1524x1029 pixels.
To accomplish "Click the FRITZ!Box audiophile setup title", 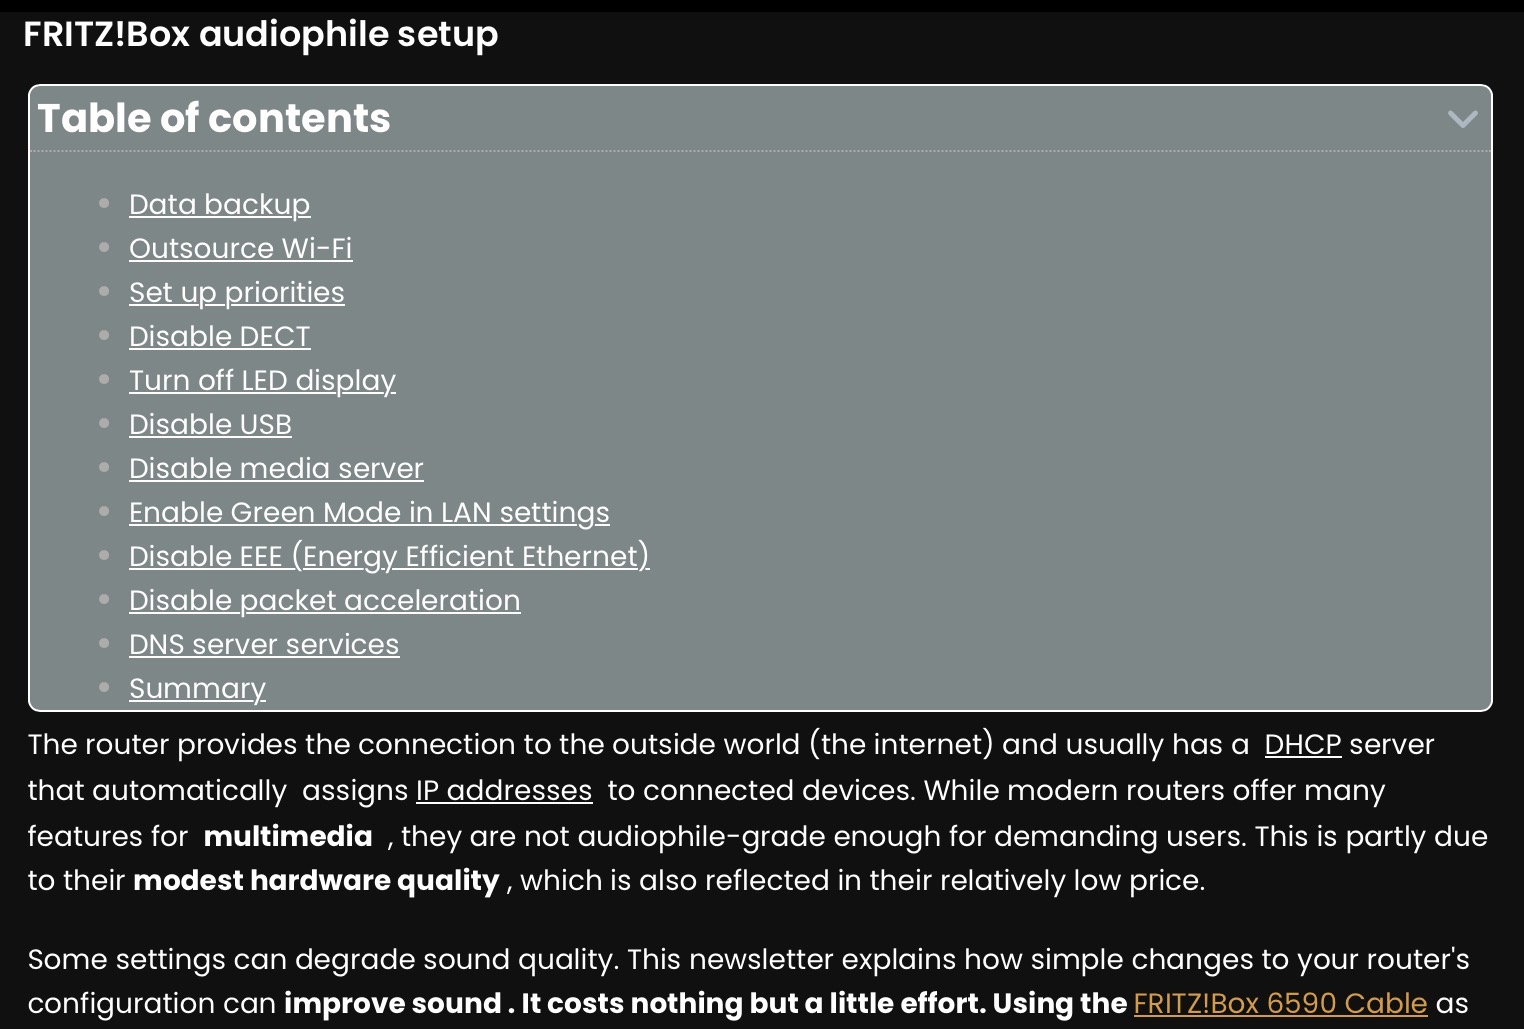I will (x=260, y=34).
